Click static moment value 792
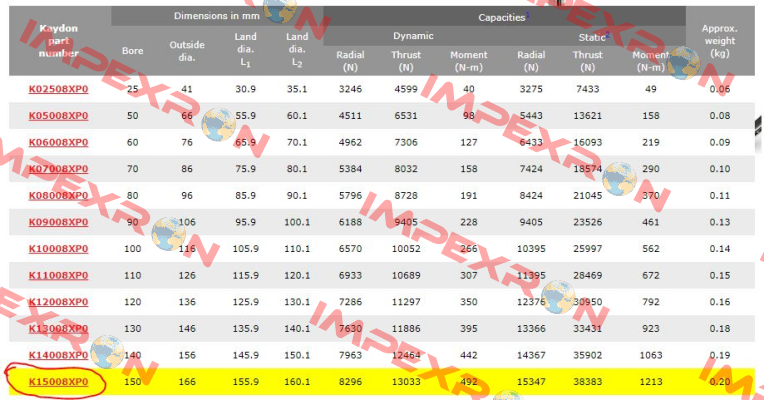The image size is (764, 400). pyautogui.click(x=651, y=302)
